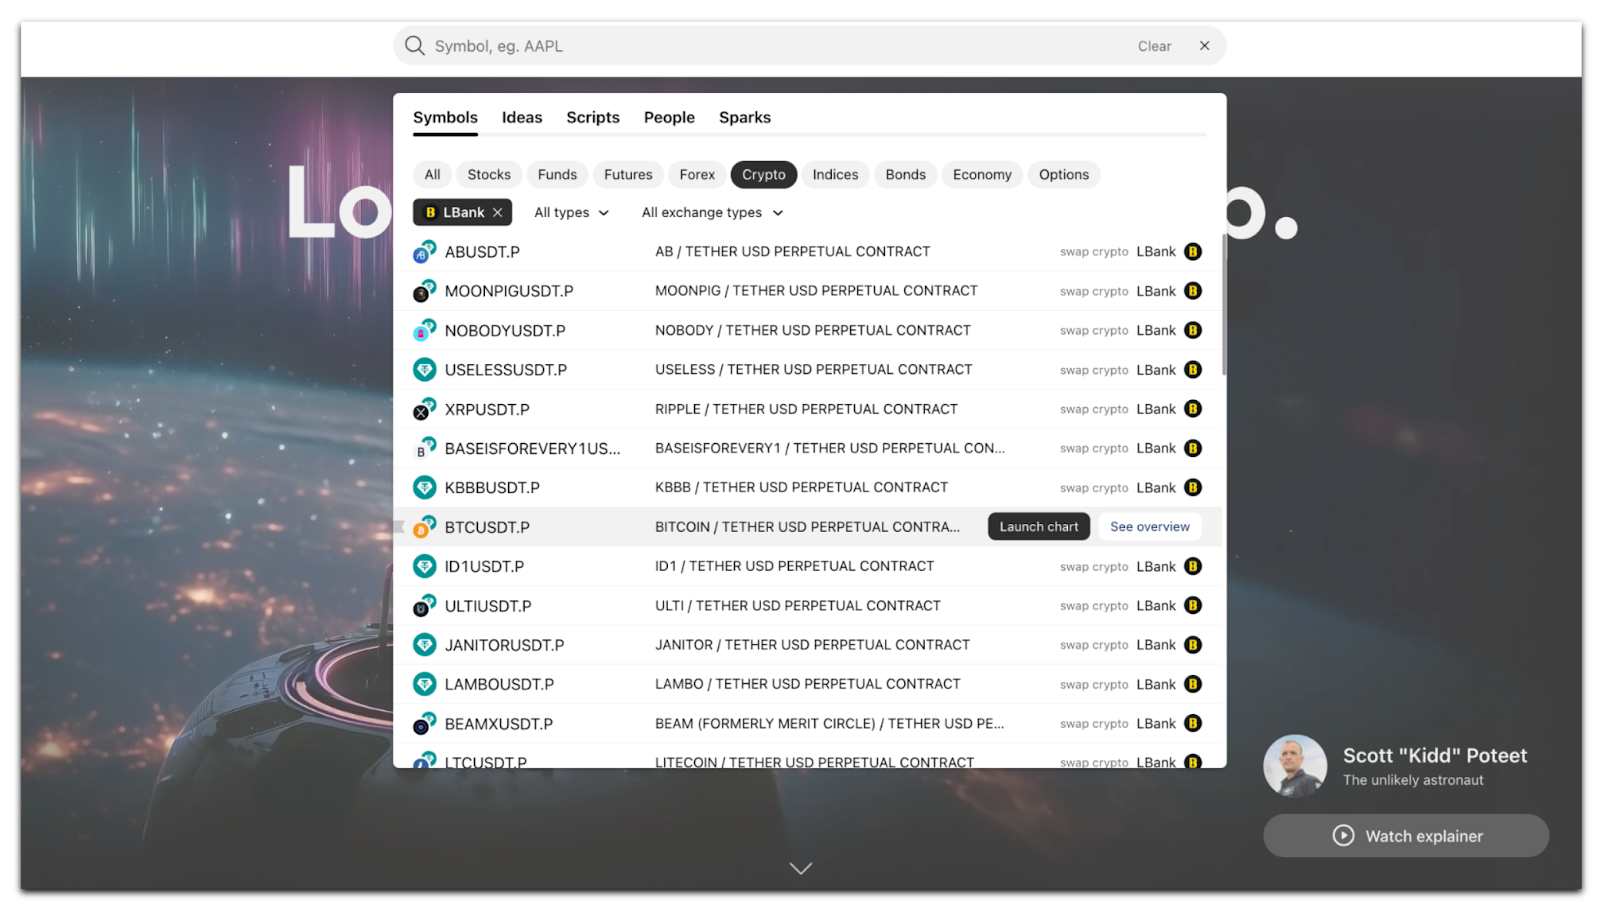The width and height of the screenshot is (1600, 907).
Task: Click LBank logo in BEAMXUSDT.P row
Action: 1193,724
